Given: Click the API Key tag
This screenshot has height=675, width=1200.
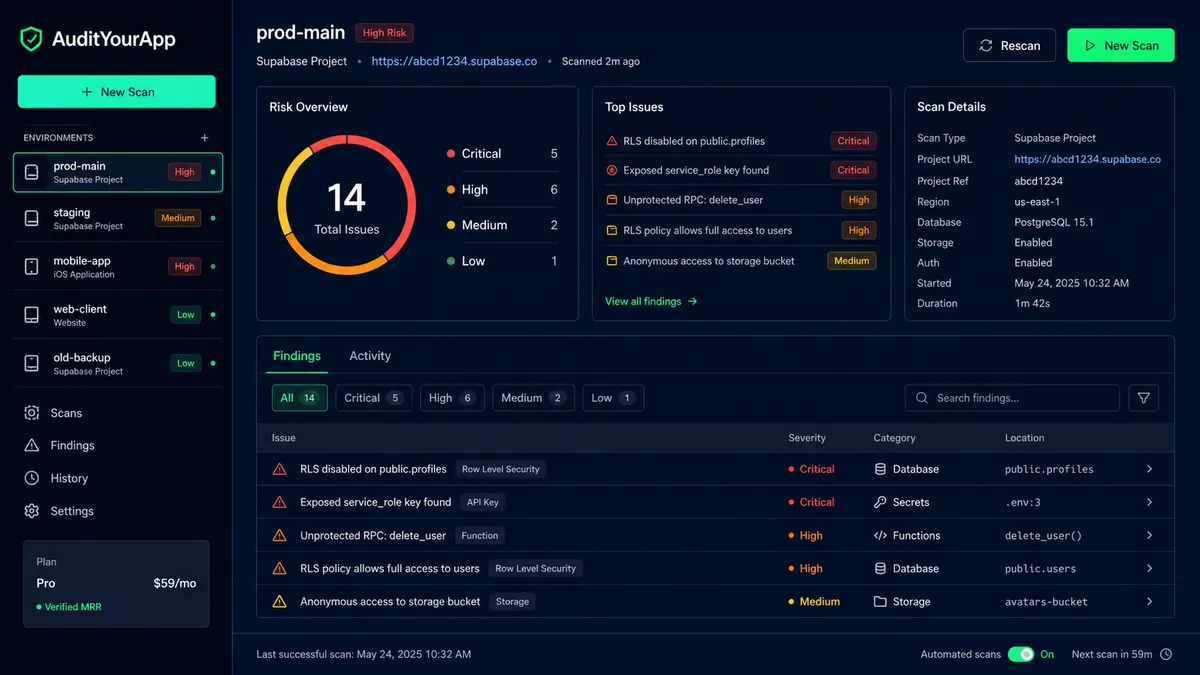Looking at the screenshot, I should [x=483, y=502].
